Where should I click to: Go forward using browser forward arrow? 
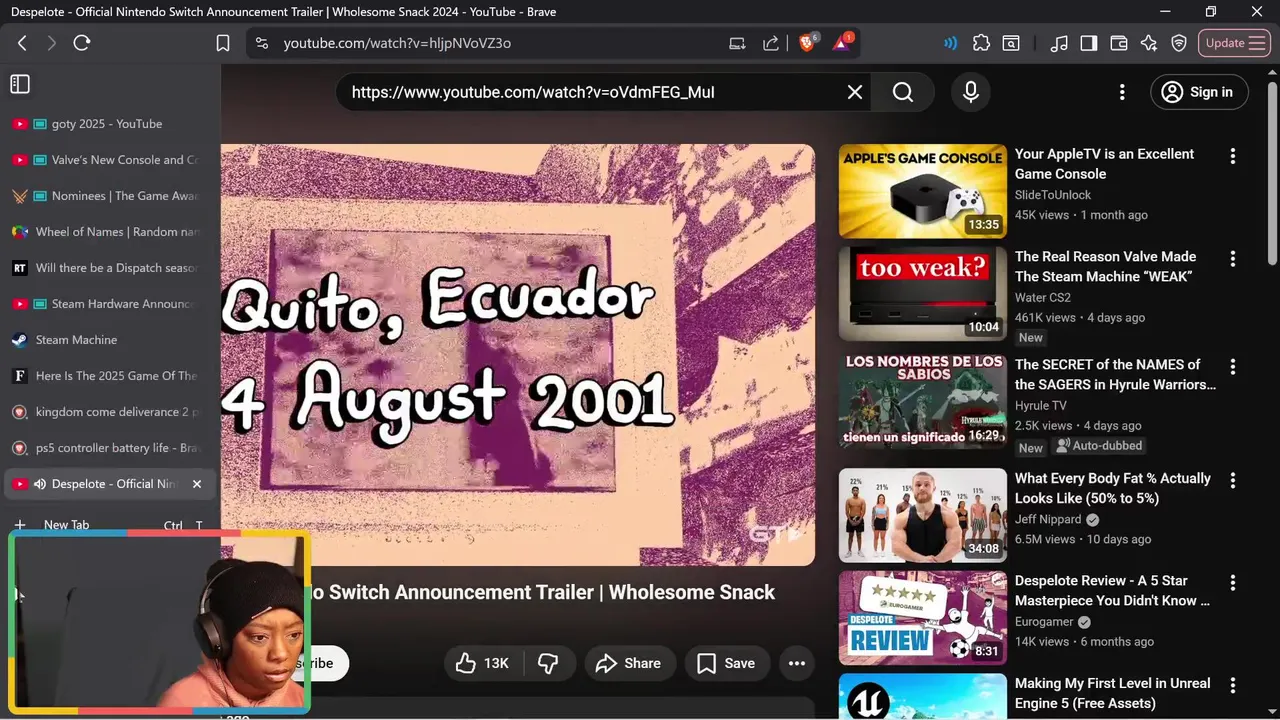click(x=52, y=43)
